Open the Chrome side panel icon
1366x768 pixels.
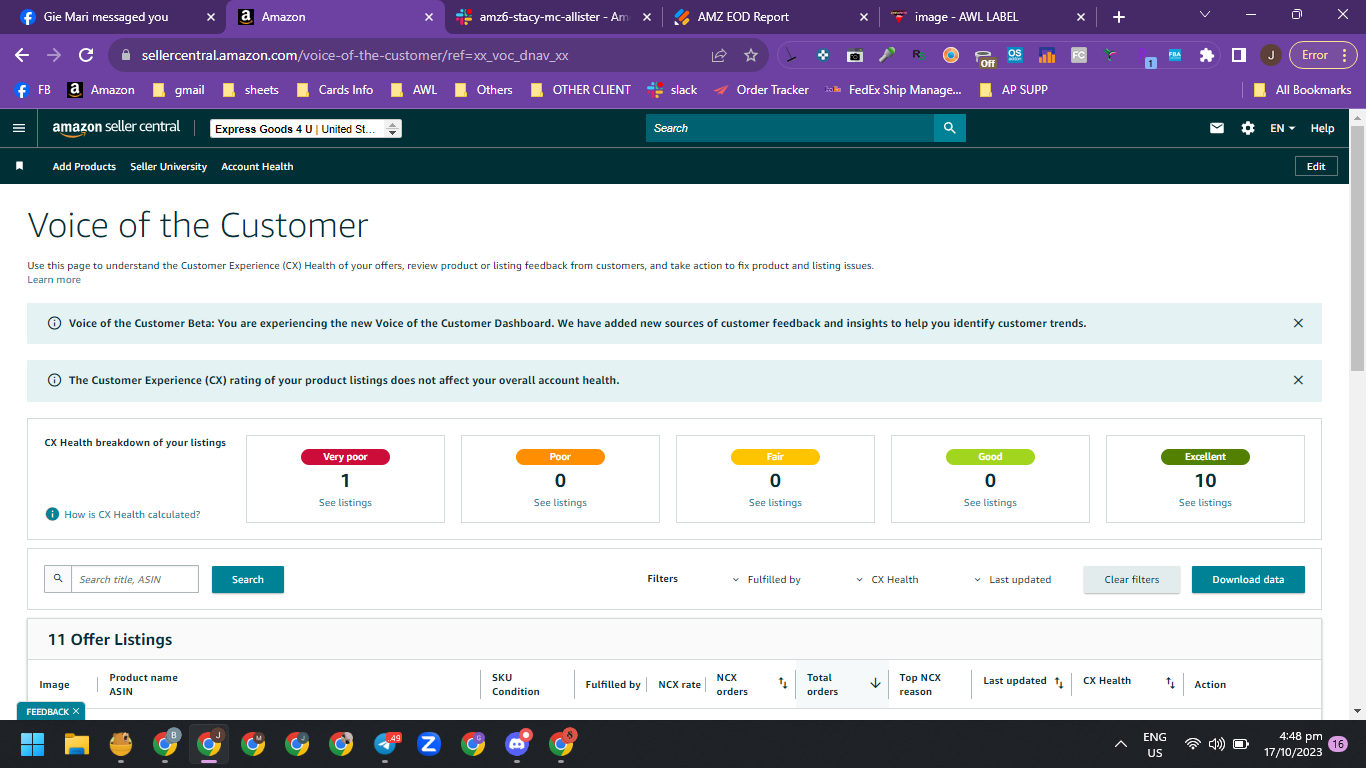click(1239, 55)
